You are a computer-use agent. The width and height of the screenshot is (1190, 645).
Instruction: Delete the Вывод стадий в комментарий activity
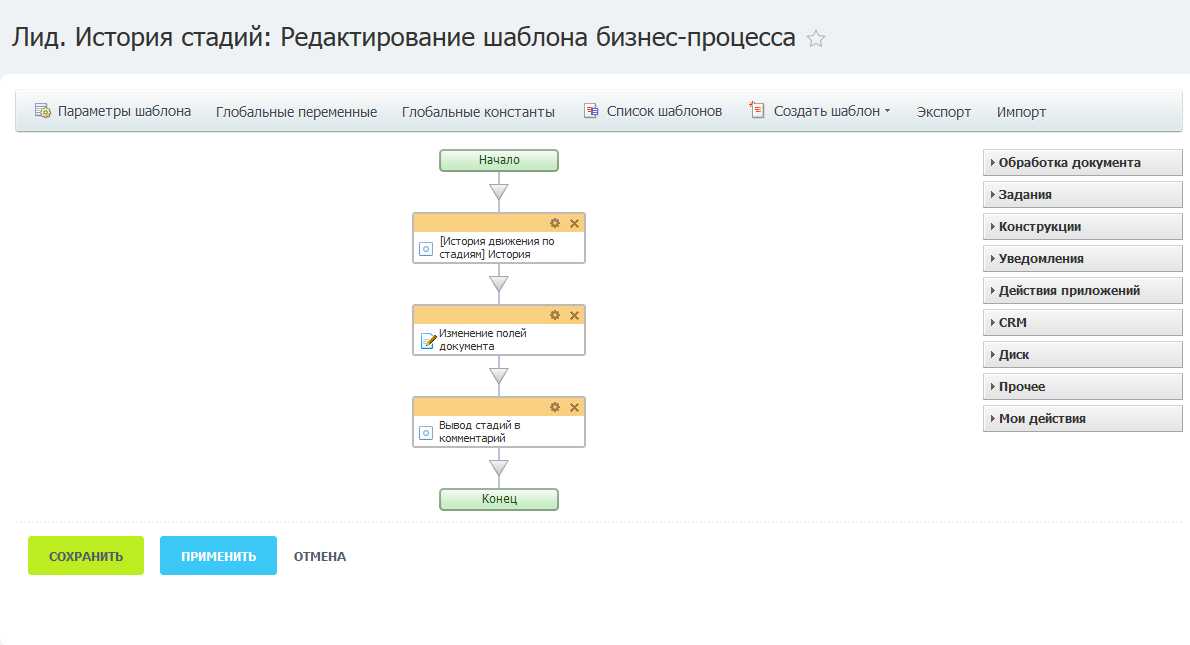coord(574,407)
